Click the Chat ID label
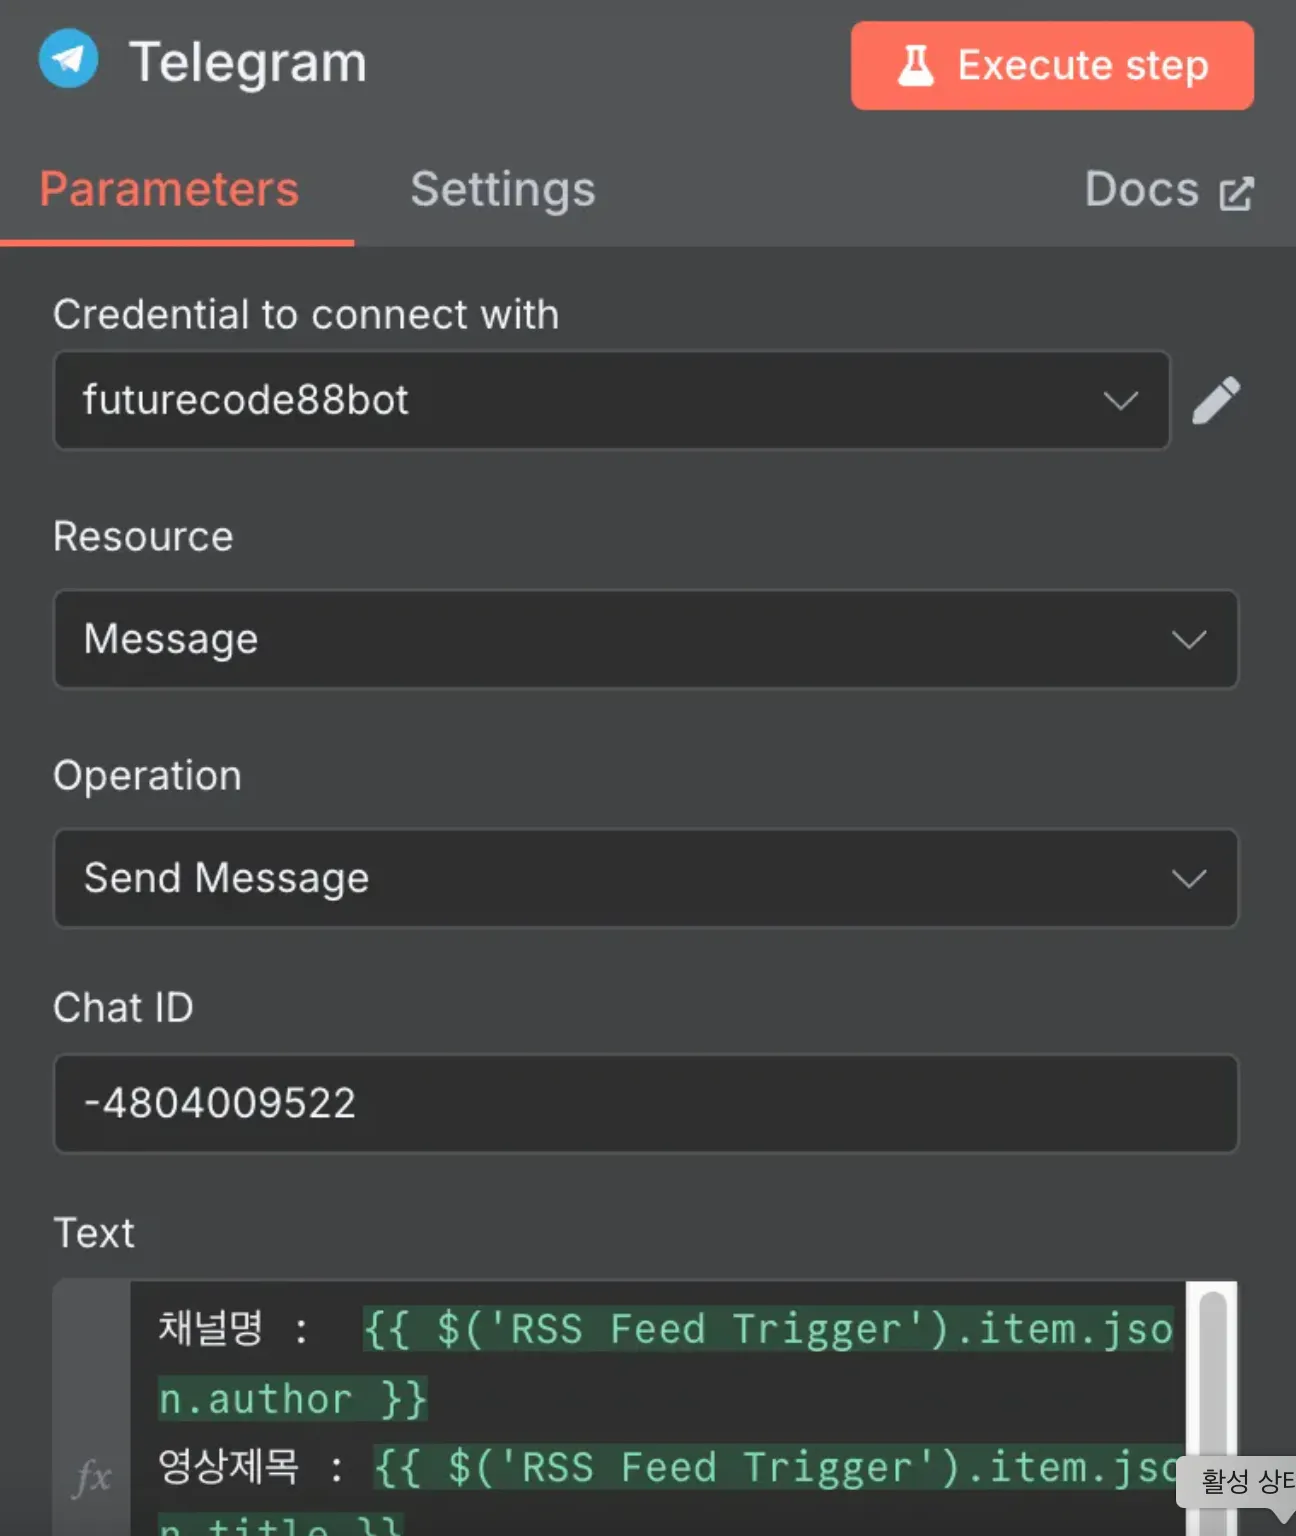1296x1536 pixels. 123,1007
